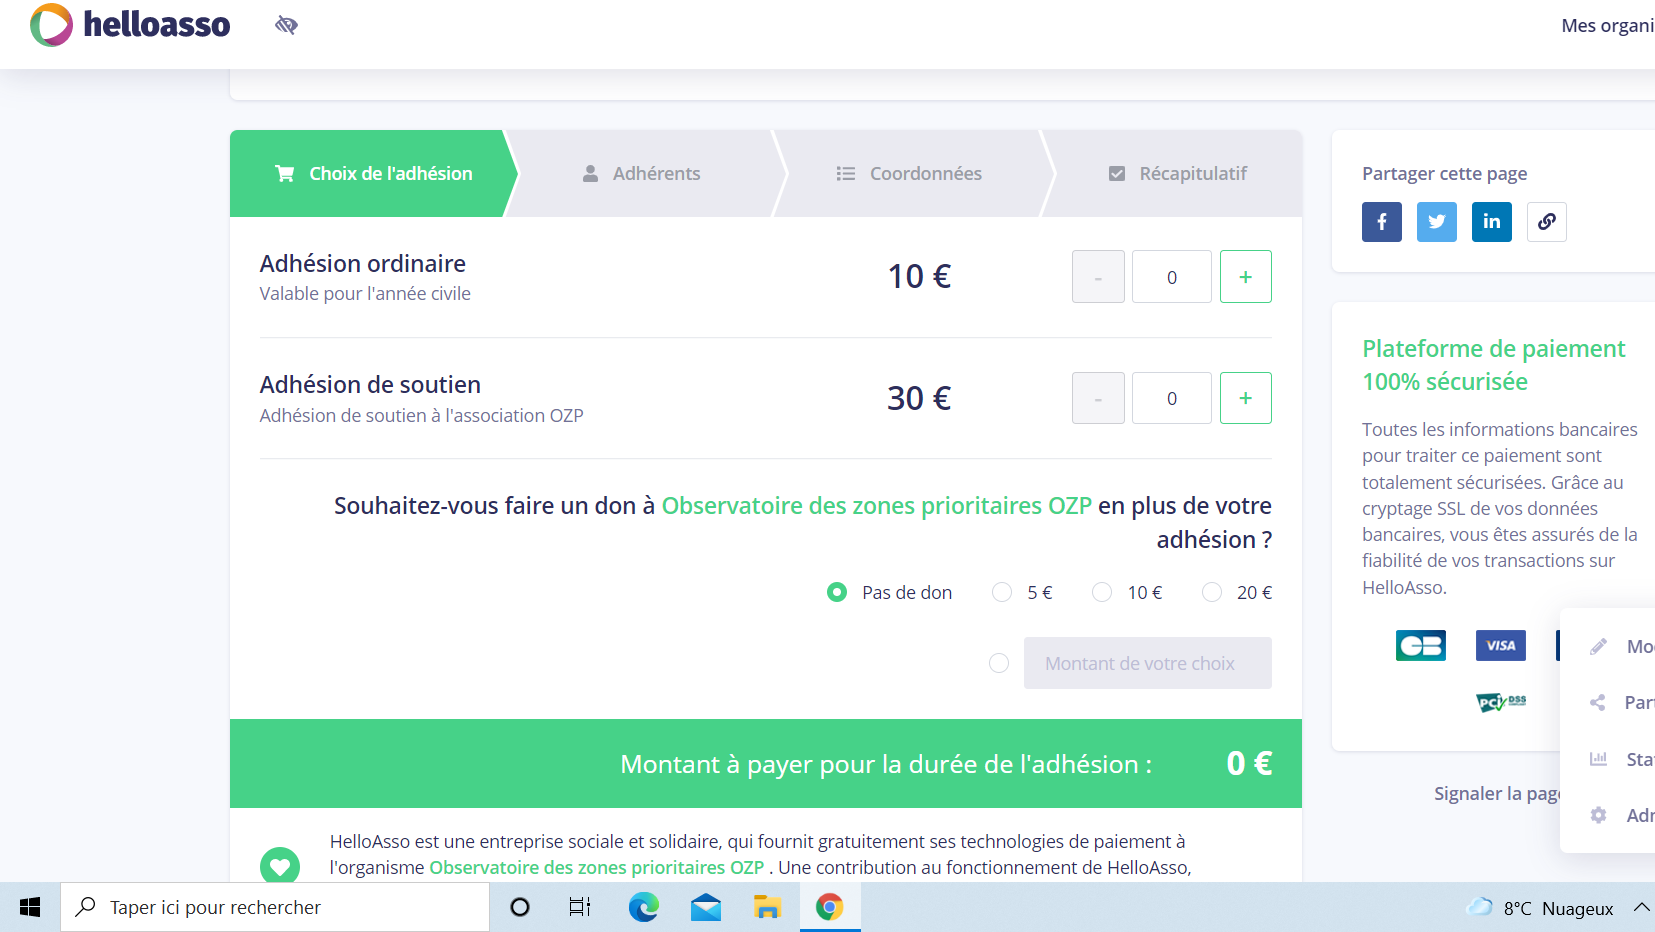Open the Observatoire des zones prioritaires OZP link
Screen dimensions: 1655x932
(875, 505)
